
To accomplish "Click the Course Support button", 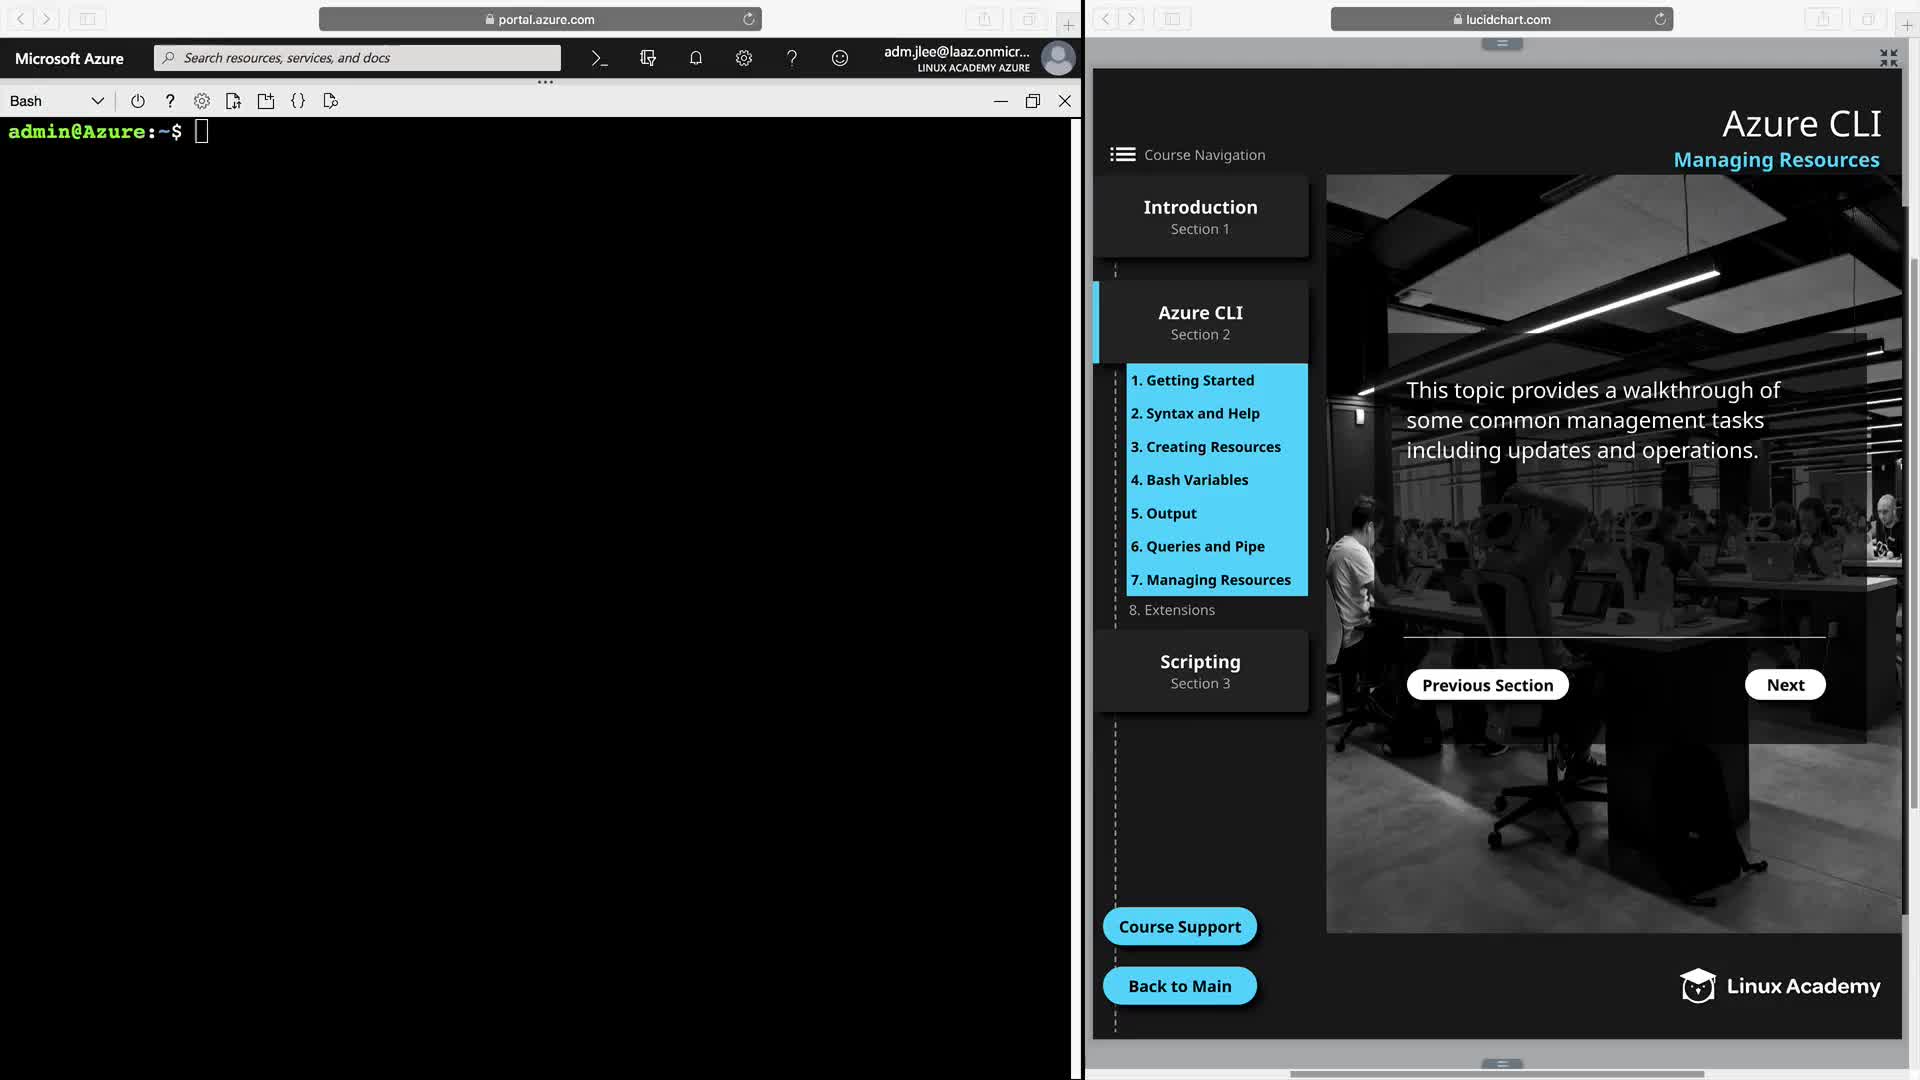I will [1179, 927].
